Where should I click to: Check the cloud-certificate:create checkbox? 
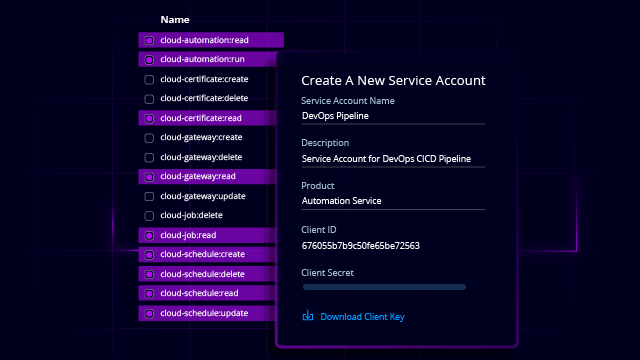click(149, 80)
